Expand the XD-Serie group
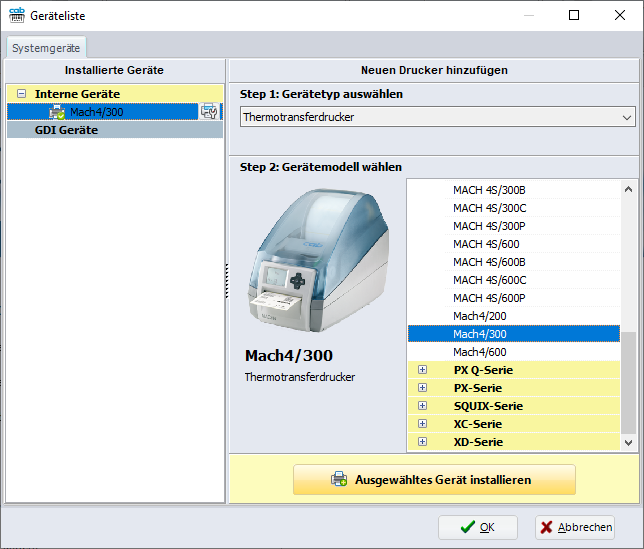The width and height of the screenshot is (644, 549). pyautogui.click(x=422, y=442)
